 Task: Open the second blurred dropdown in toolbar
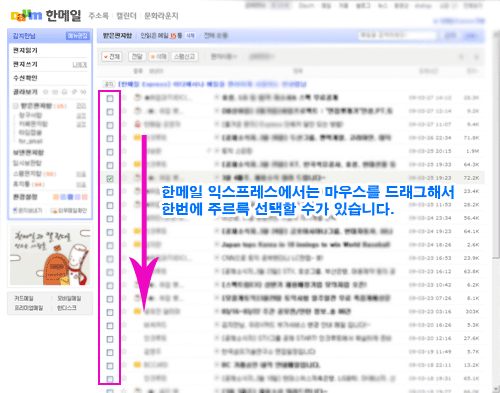[261, 57]
